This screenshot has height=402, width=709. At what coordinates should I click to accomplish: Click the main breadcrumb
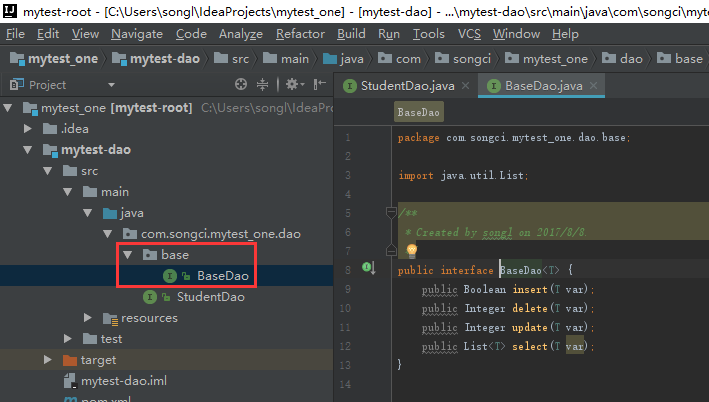click(x=286, y=59)
